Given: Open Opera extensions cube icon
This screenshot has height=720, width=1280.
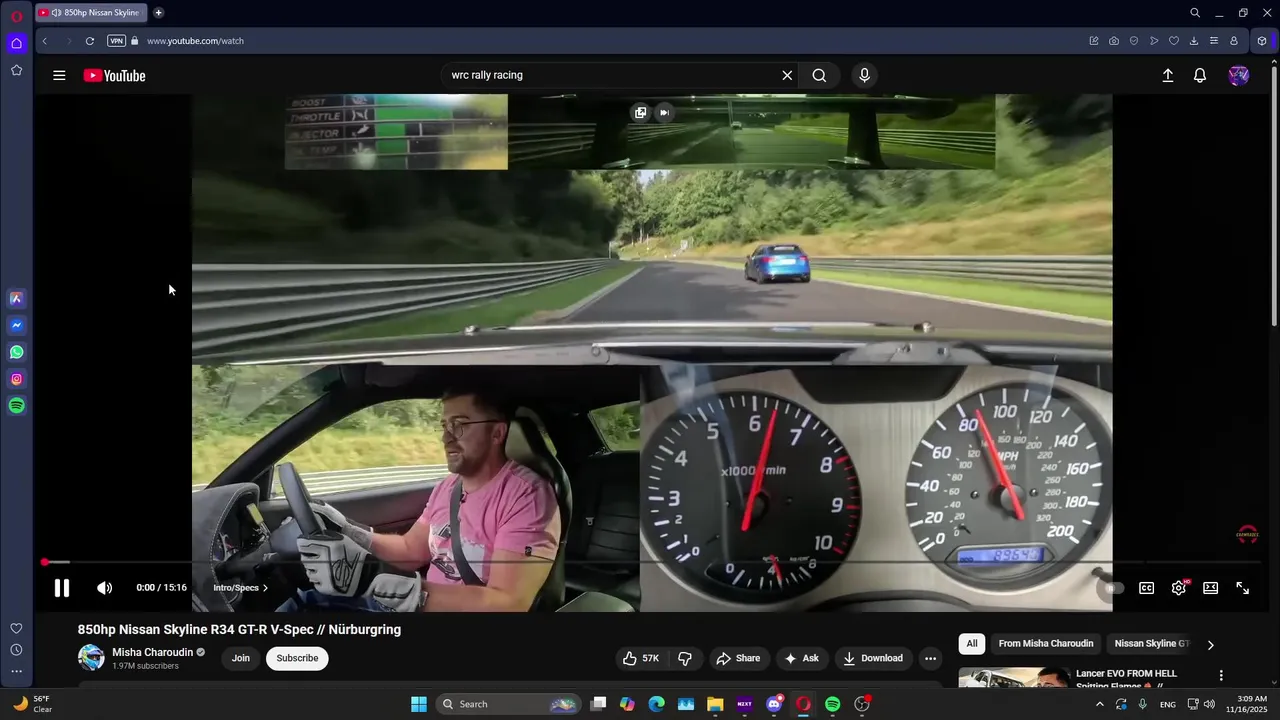Looking at the screenshot, I should pyautogui.click(x=1262, y=41).
